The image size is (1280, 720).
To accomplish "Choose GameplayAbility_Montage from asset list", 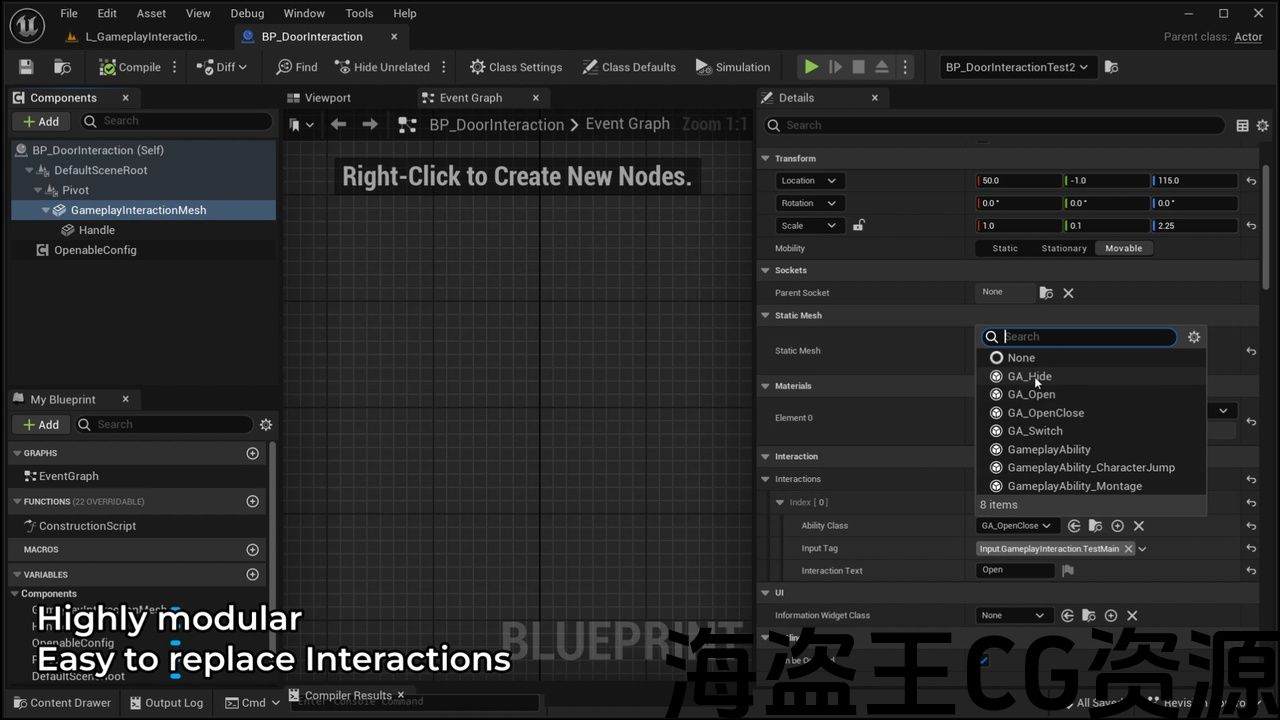I will point(1091,486).
